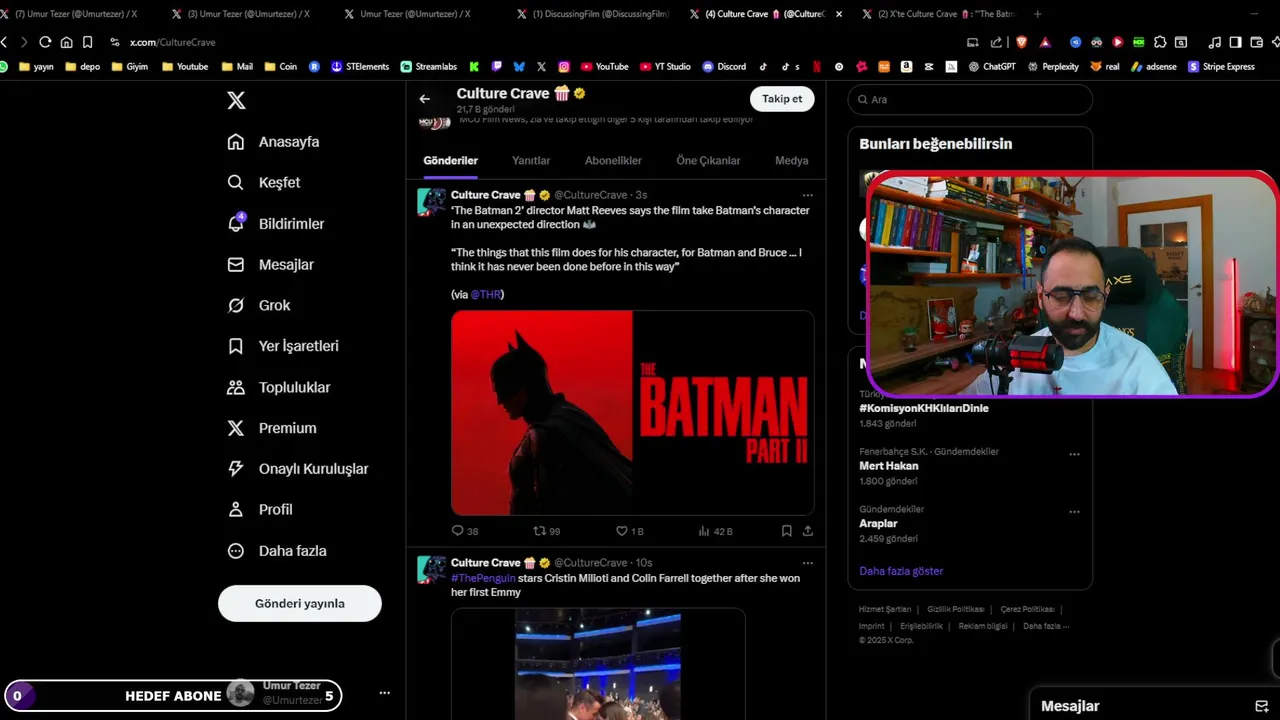Open more options for Mert Hakan trend
1280x720 pixels.
click(x=1074, y=454)
